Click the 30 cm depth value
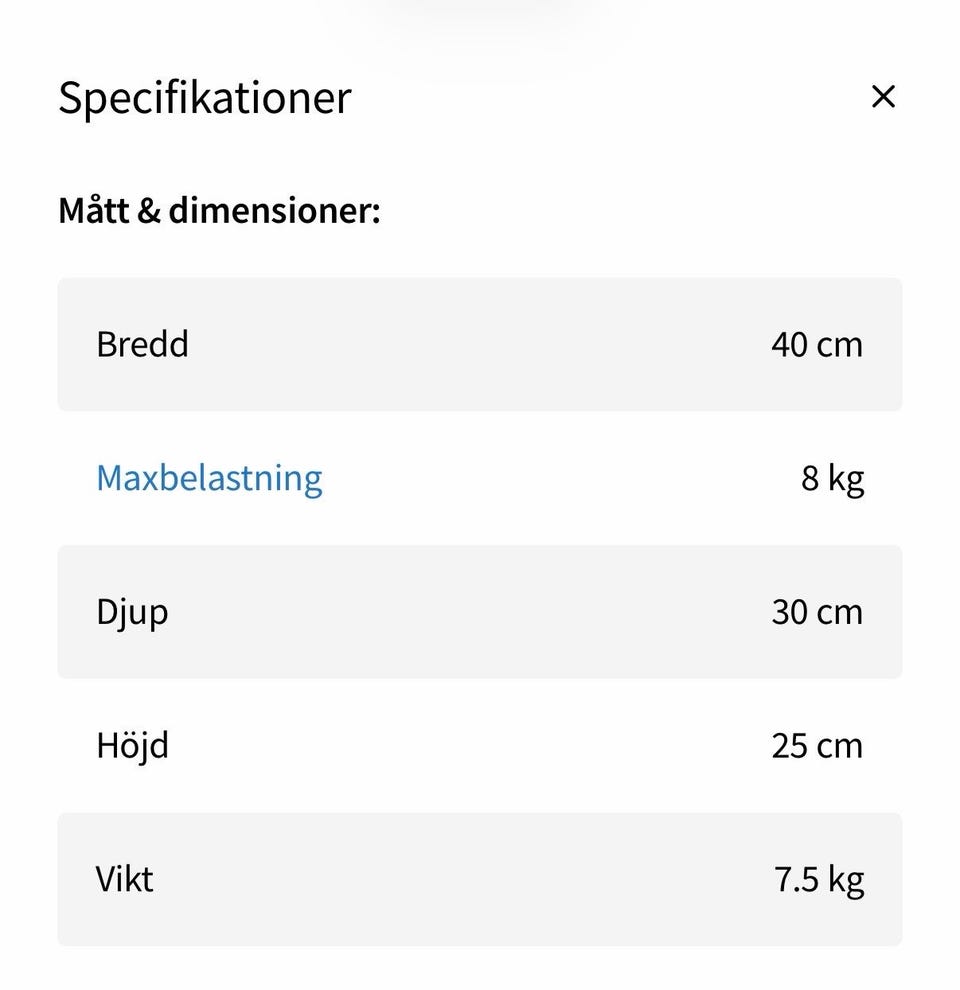Viewport: 960px width, 990px height. [x=816, y=612]
